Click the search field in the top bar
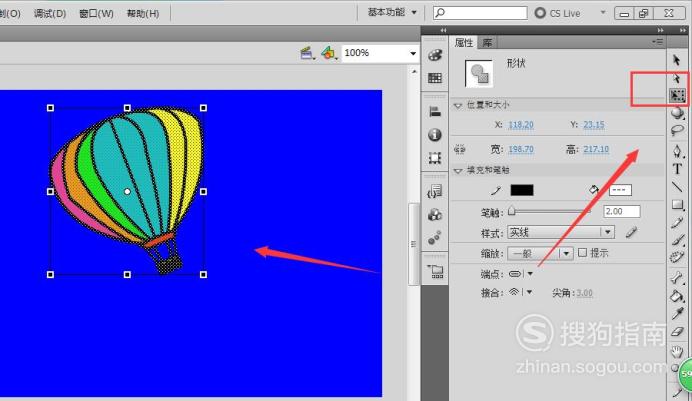This screenshot has width=692, height=401. coord(480,13)
